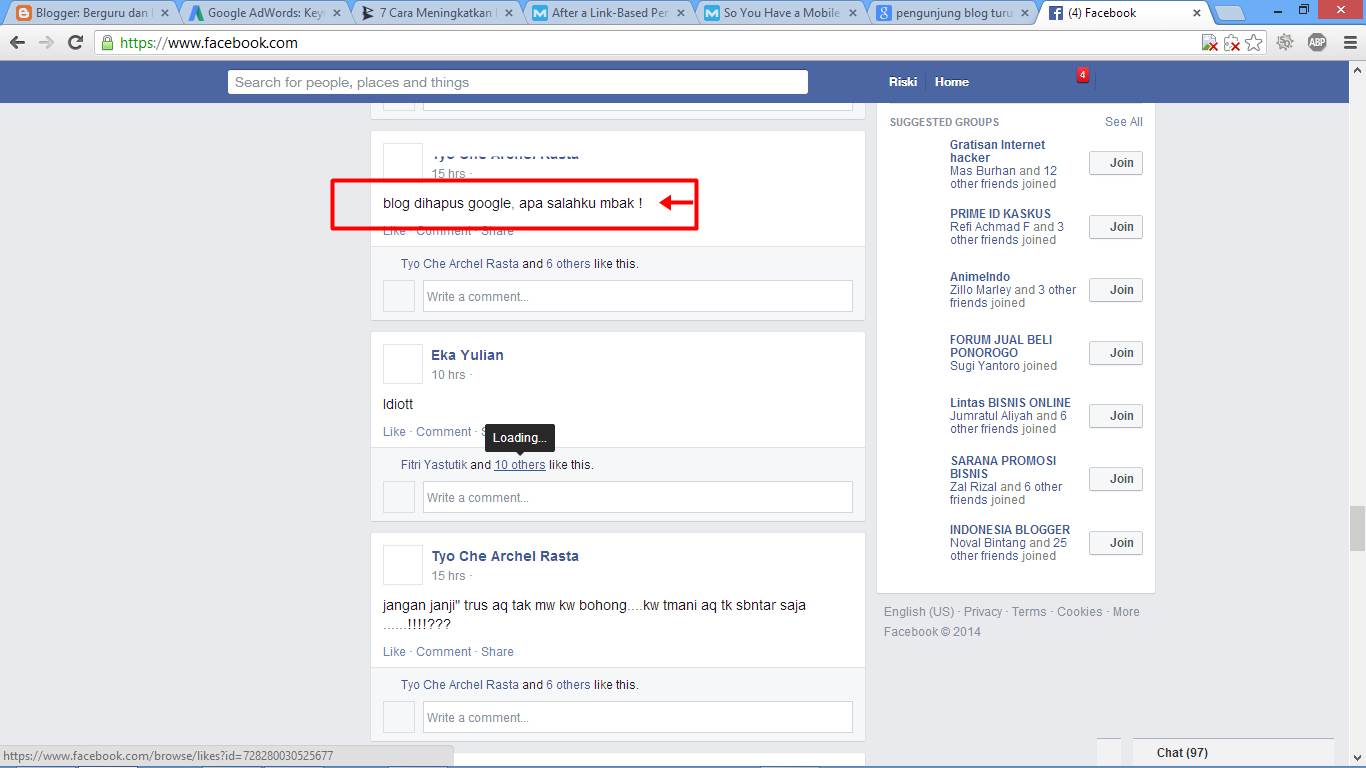Click English (US) language link
1366x768 pixels.
pyautogui.click(x=919, y=612)
